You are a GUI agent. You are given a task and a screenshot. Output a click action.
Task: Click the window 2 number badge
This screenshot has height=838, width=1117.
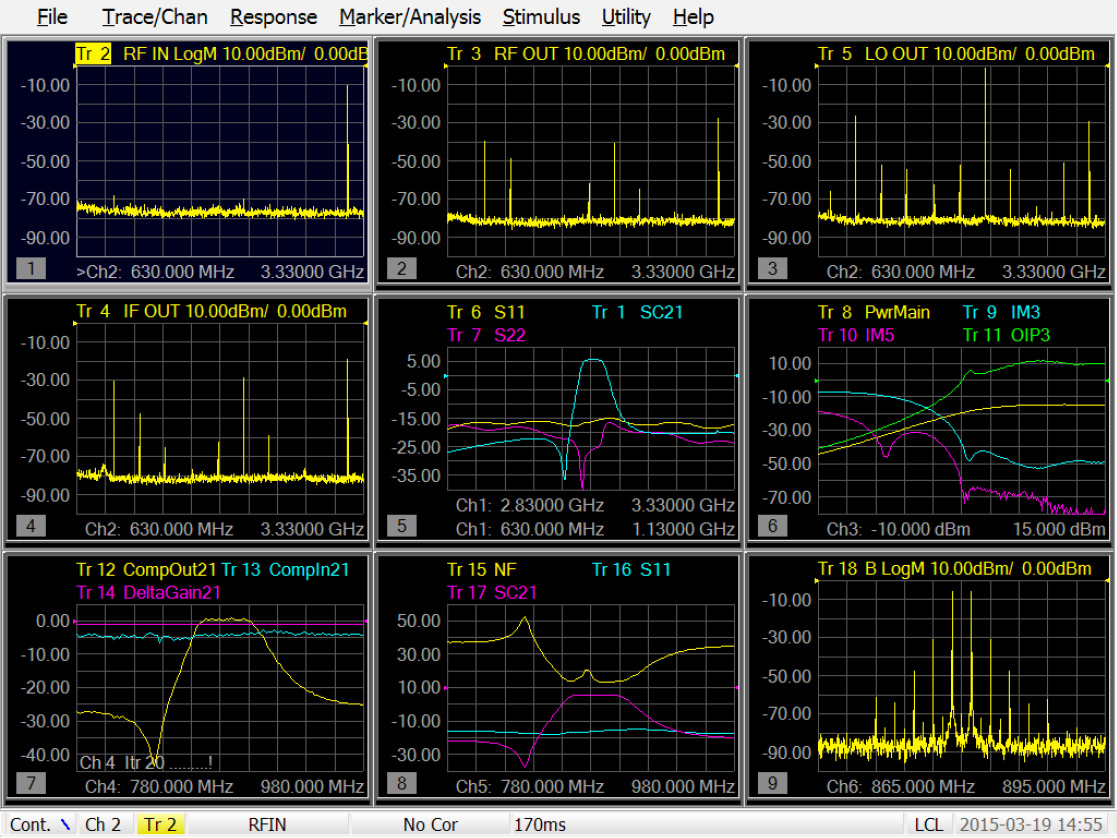click(401, 268)
